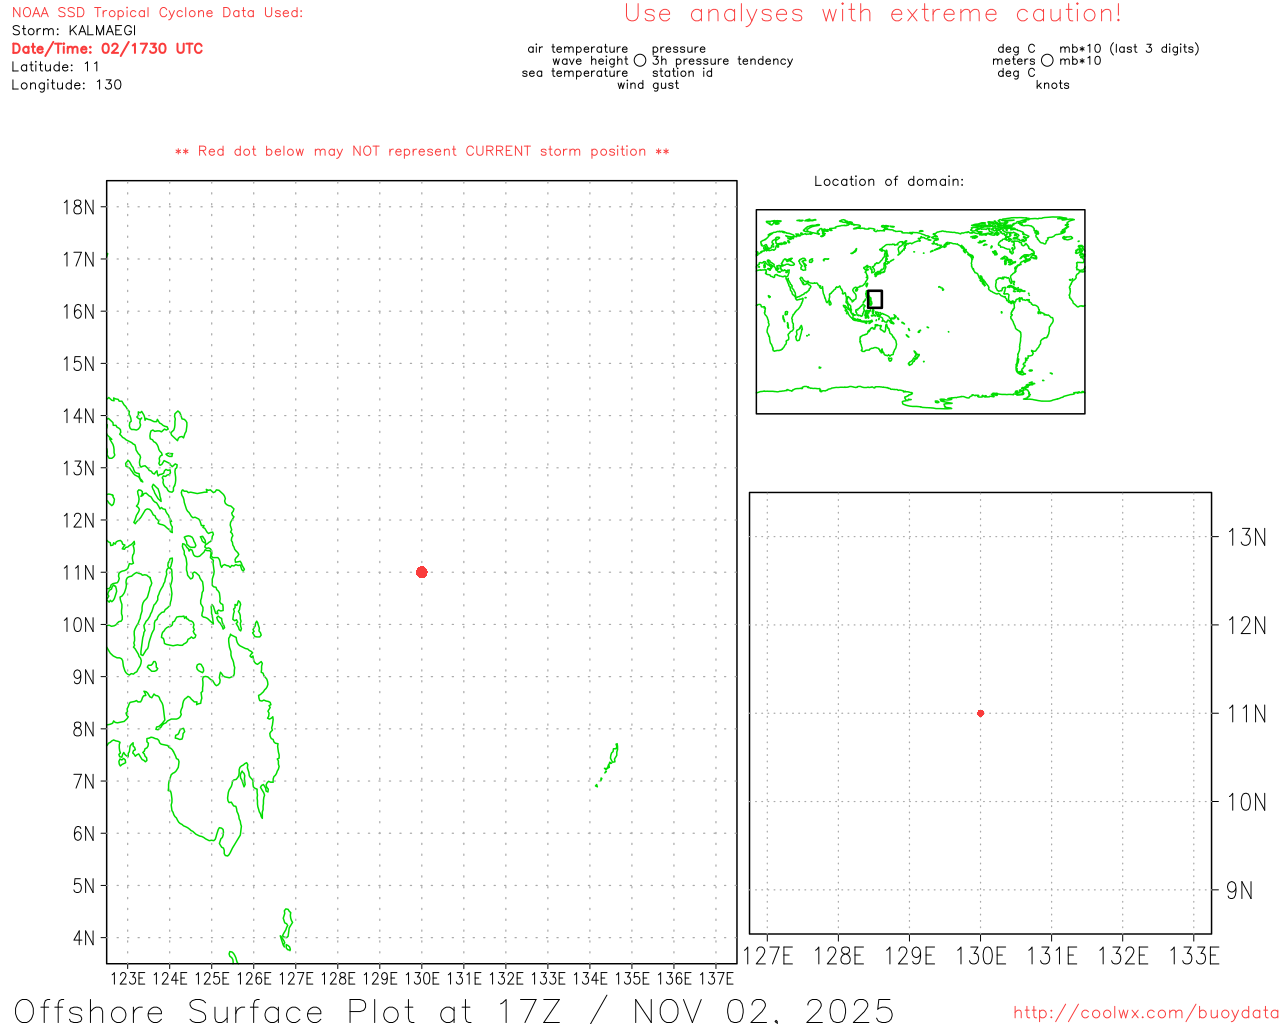Click the 127E label on the inset map
Viewport: 1280px width, 1024px height.
pos(768,956)
